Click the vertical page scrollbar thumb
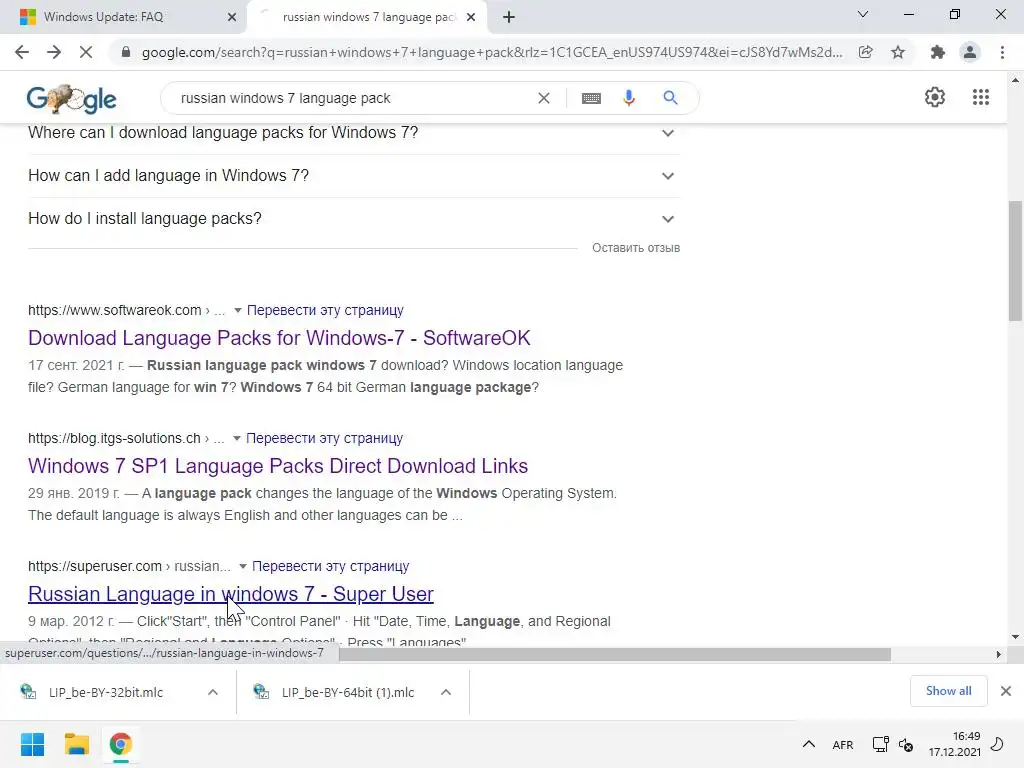The image size is (1024, 768). pos(1015,261)
